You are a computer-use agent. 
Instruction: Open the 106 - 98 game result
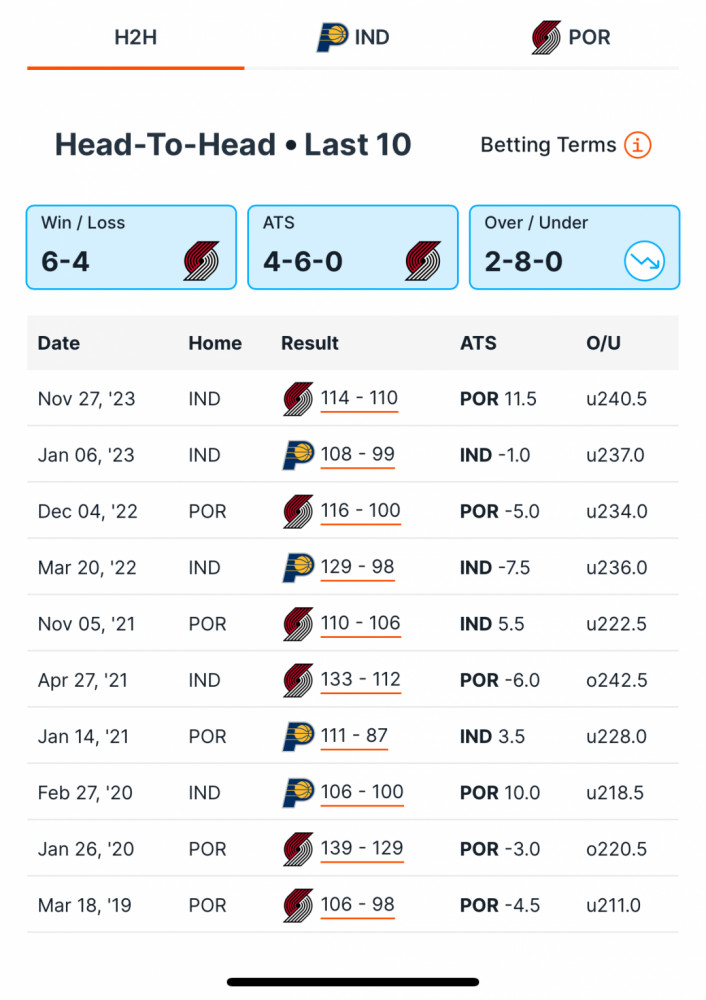[x=357, y=905]
